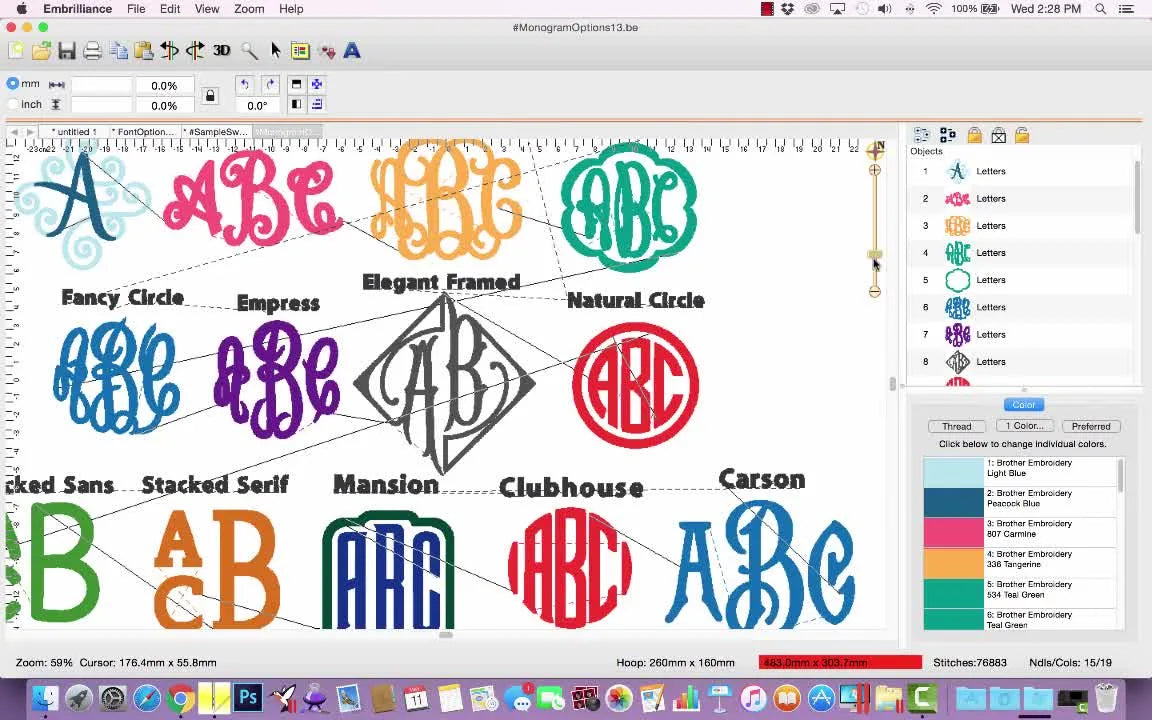1152x720 pixels.
Task: Select the Color panel tab
Action: pyautogui.click(x=1023, y=405)
